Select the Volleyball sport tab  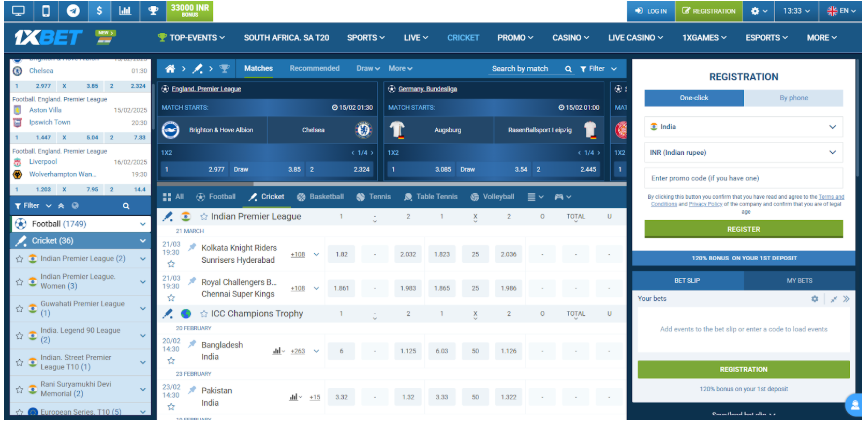(x=492, y=196)
